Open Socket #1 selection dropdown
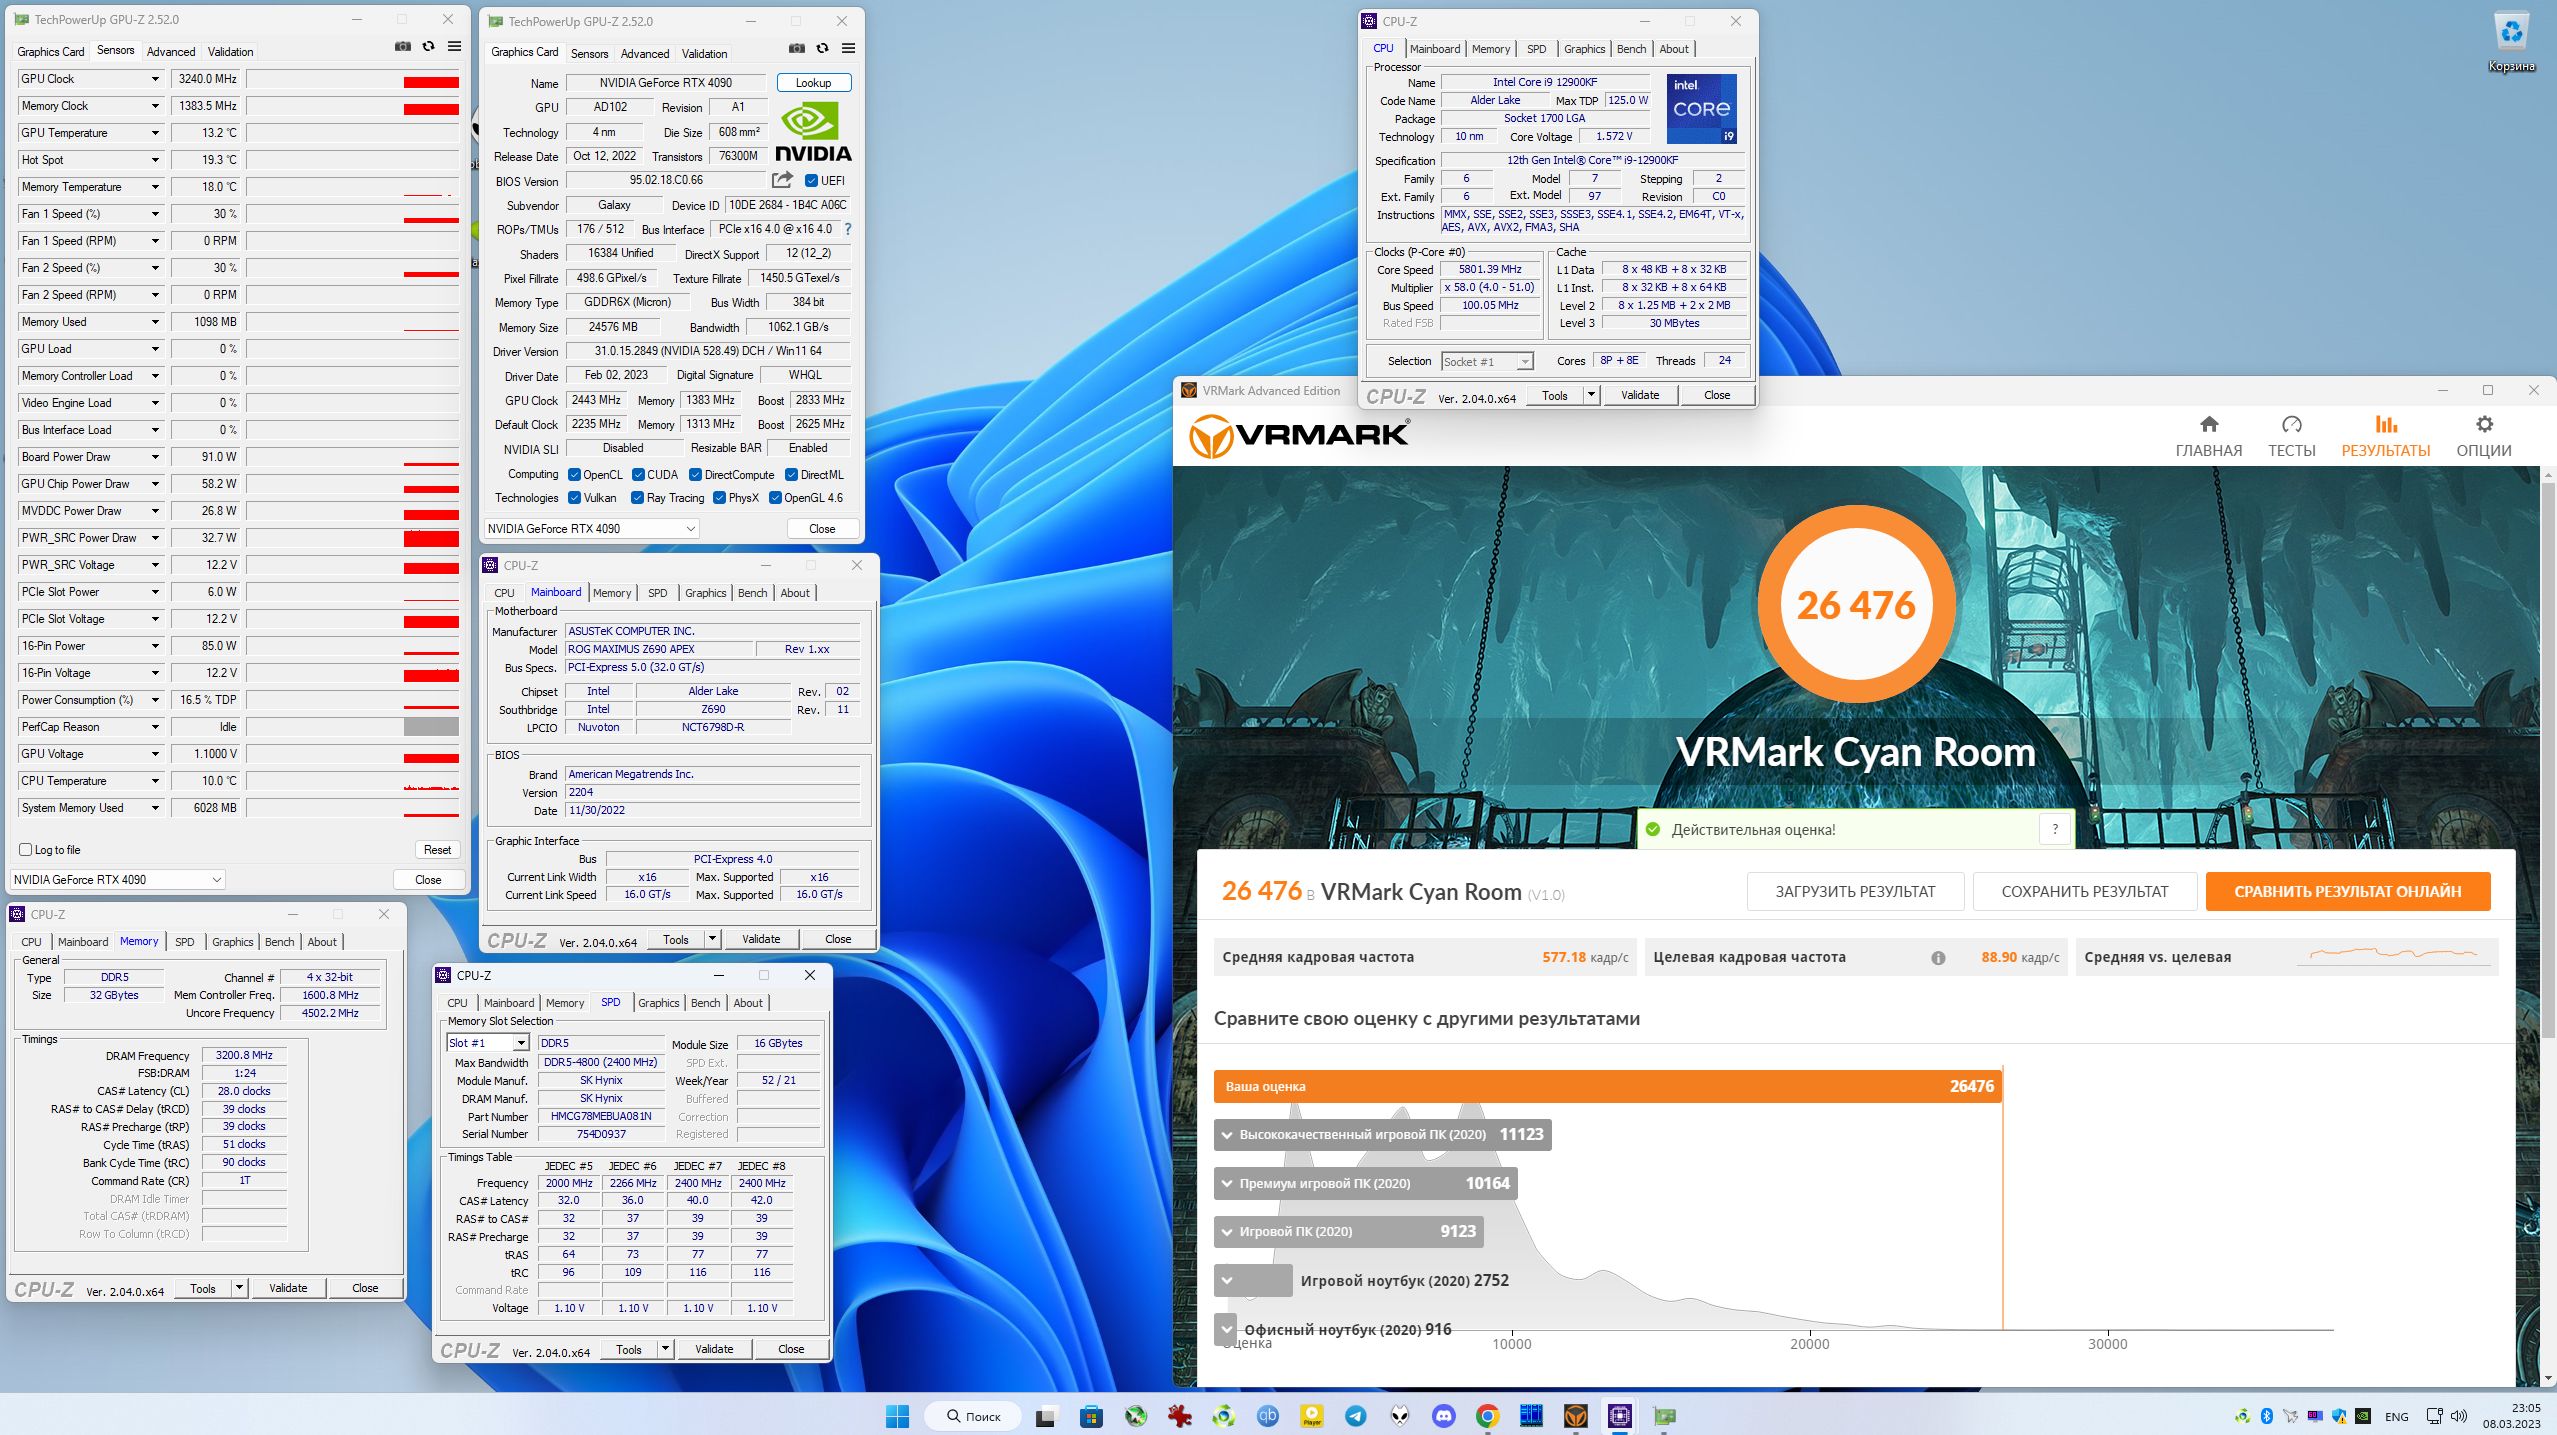2557x1435 pixels. point(1487,362)
